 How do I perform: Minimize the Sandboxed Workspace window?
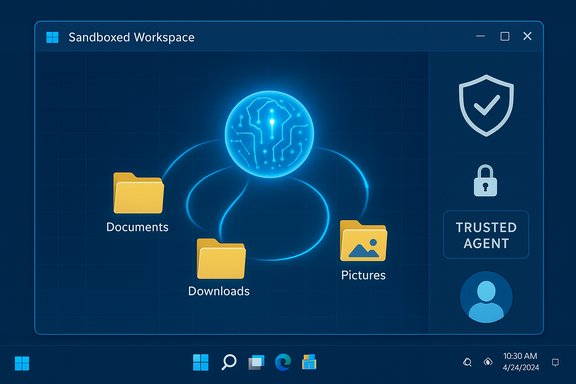point(480,36)
